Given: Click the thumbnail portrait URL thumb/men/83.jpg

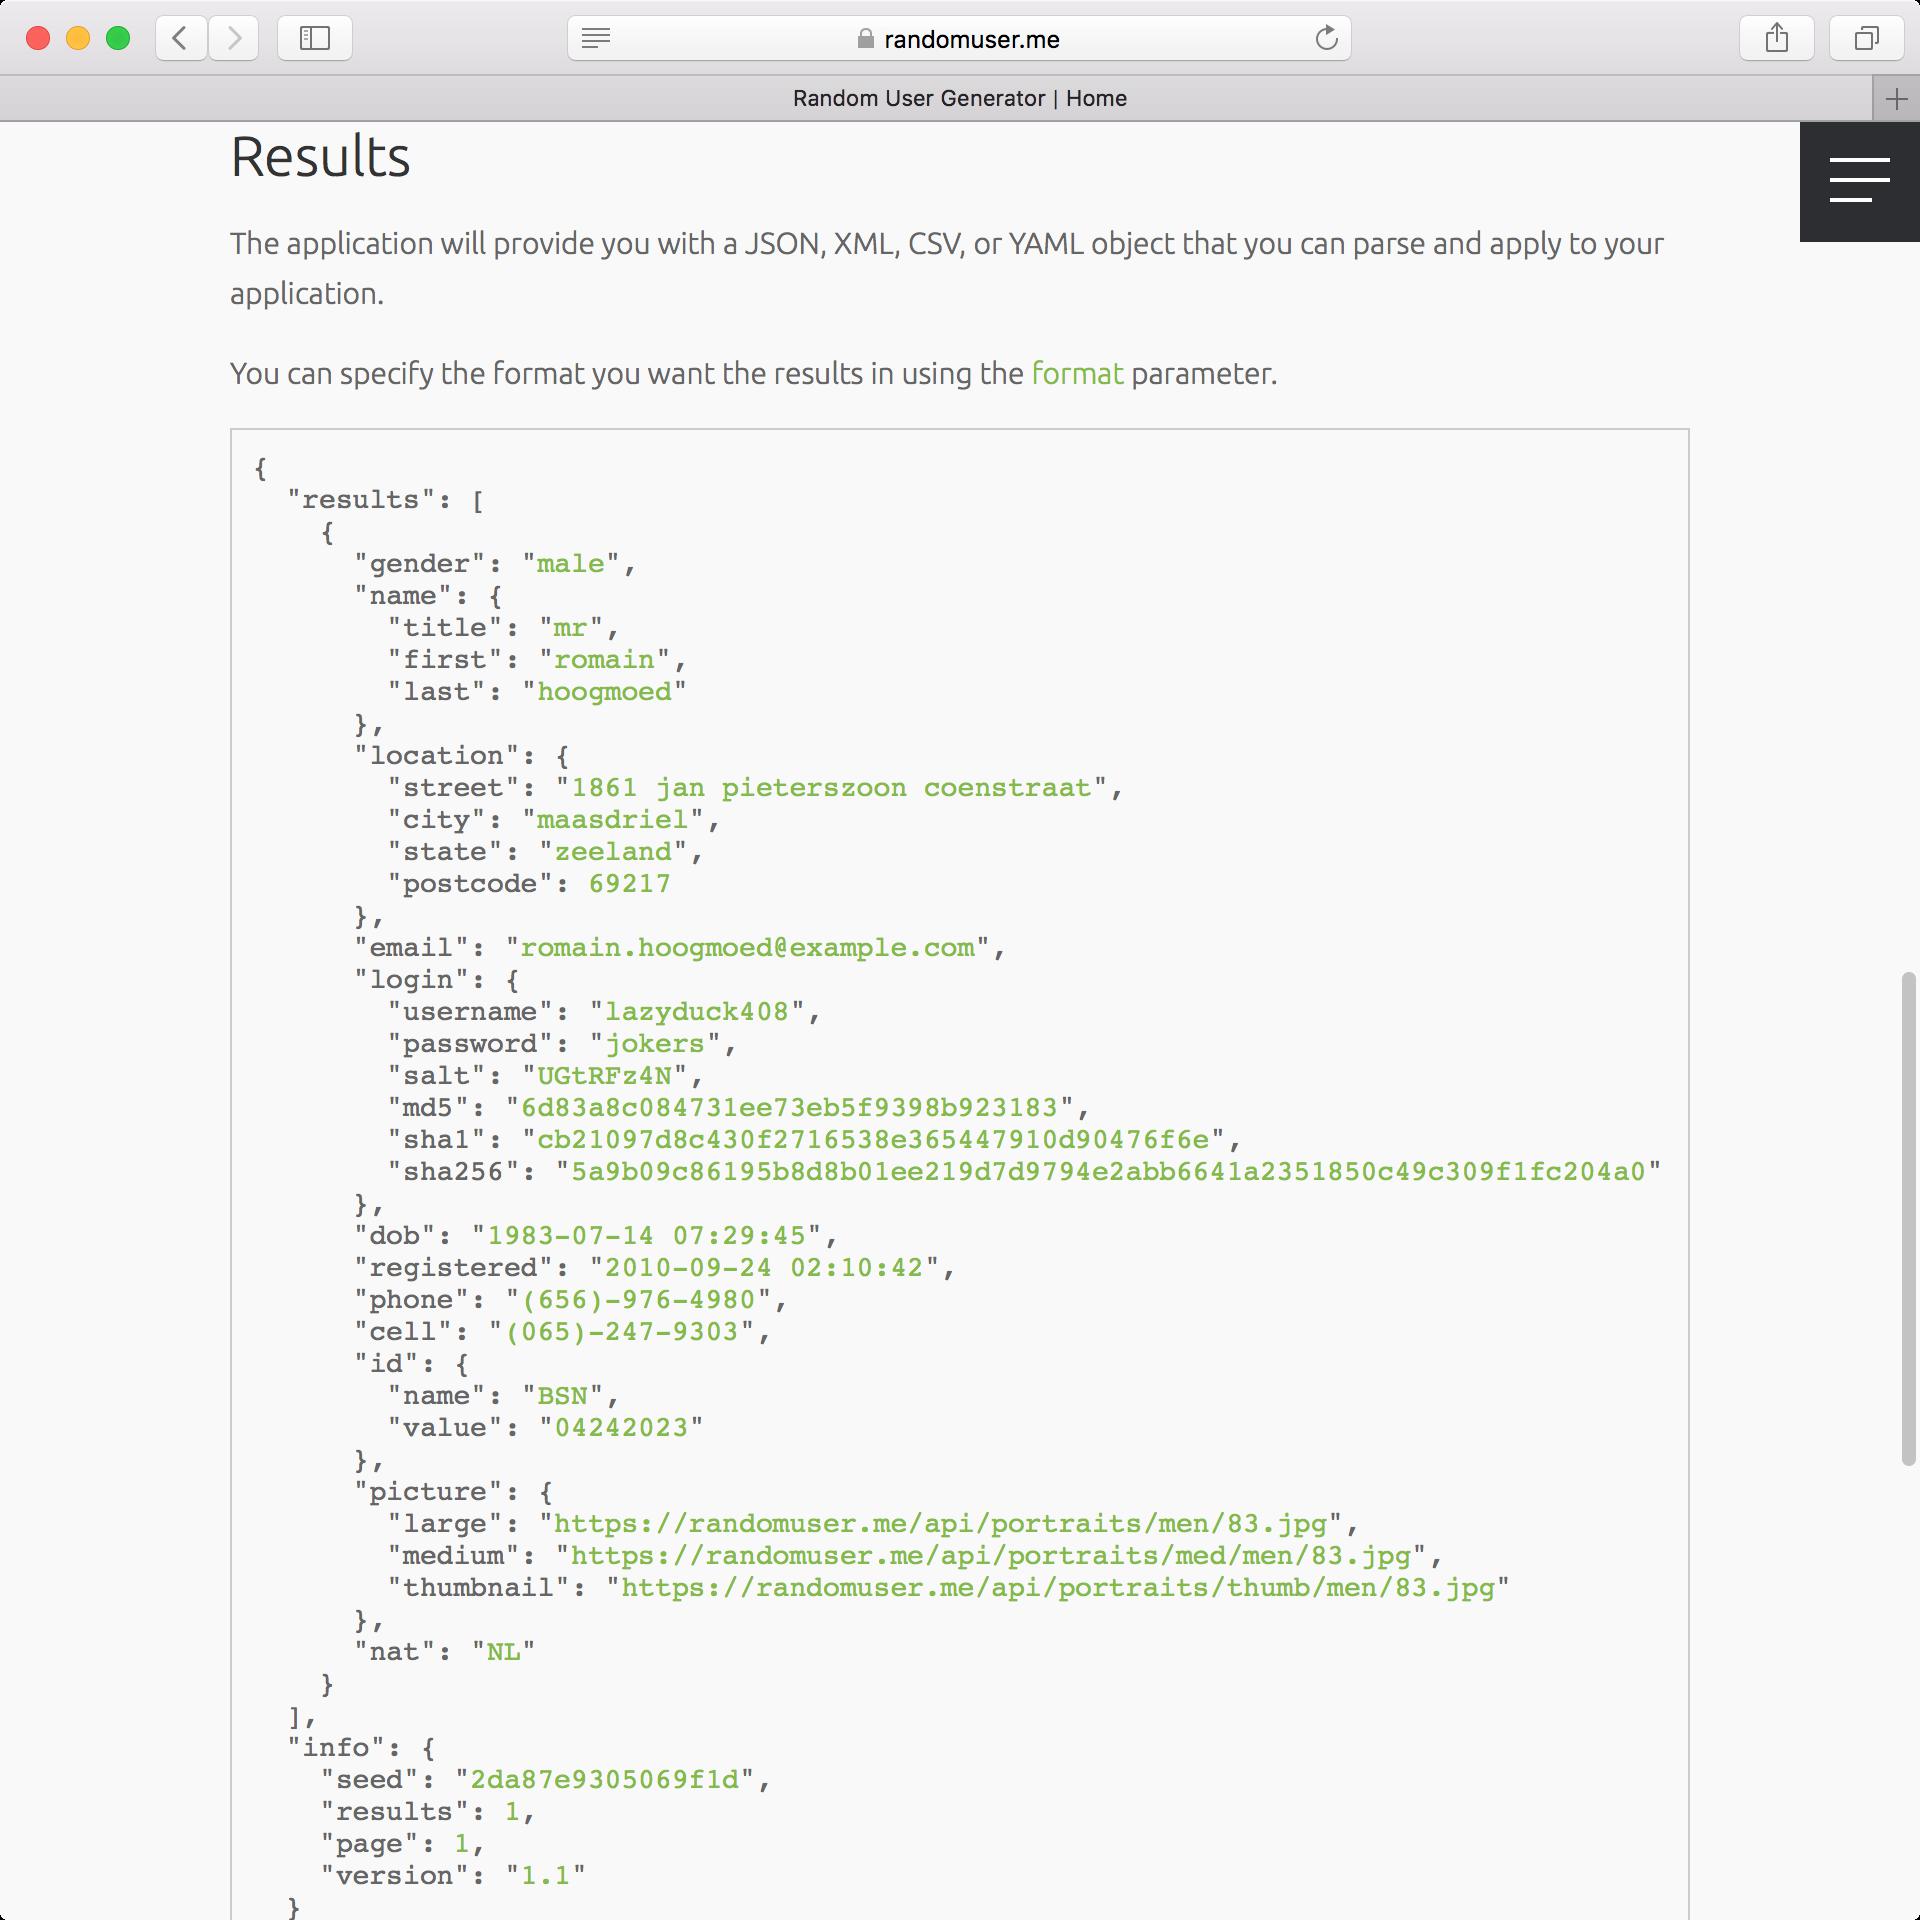Looking at the screenshot, I should [x=1058, y=1588].
